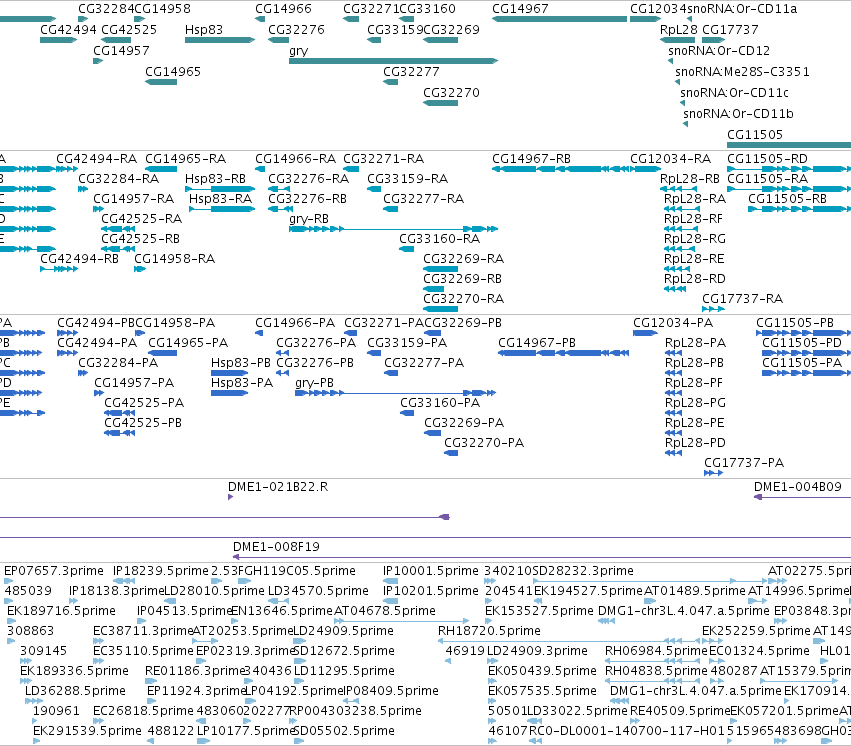Click the RpL28-RB transcript label
This screenshot has width=851, height=746.
pyautogui.click(x=690, y=179)
